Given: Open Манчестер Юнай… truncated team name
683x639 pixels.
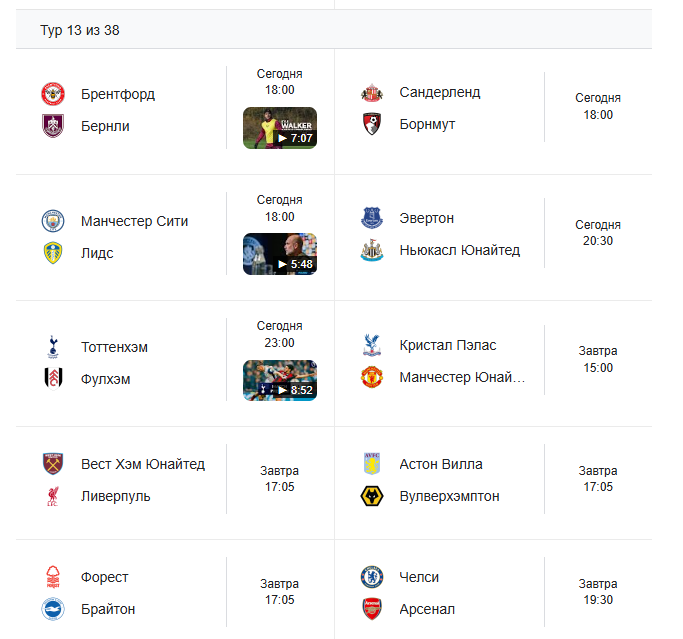Looking at the screenshot, I should point(462,377).
